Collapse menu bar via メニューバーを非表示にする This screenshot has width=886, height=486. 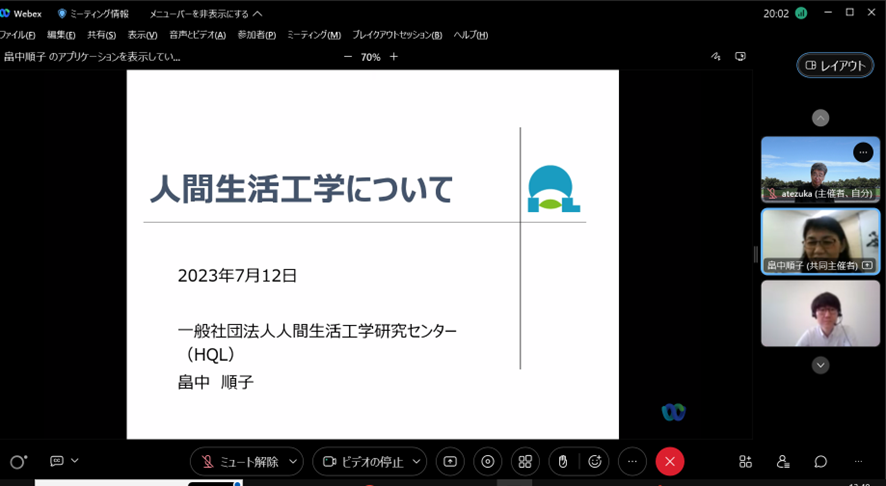click(205, 14)
